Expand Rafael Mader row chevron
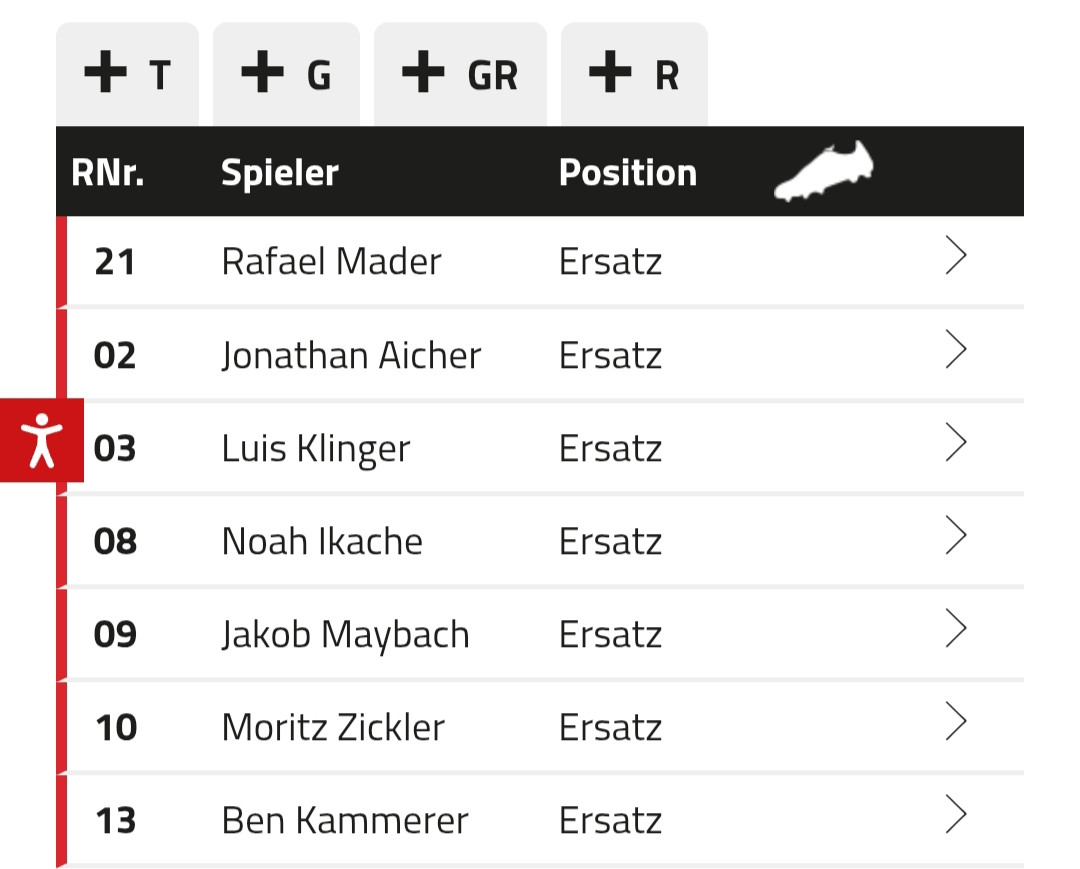Screen dimensions: 1080x869 coord(956,258)
